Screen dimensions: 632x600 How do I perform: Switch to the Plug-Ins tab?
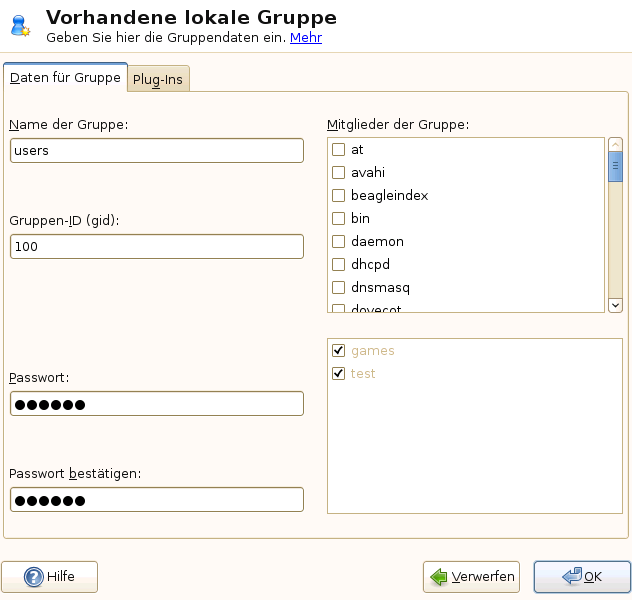click(x=158, y=80)
